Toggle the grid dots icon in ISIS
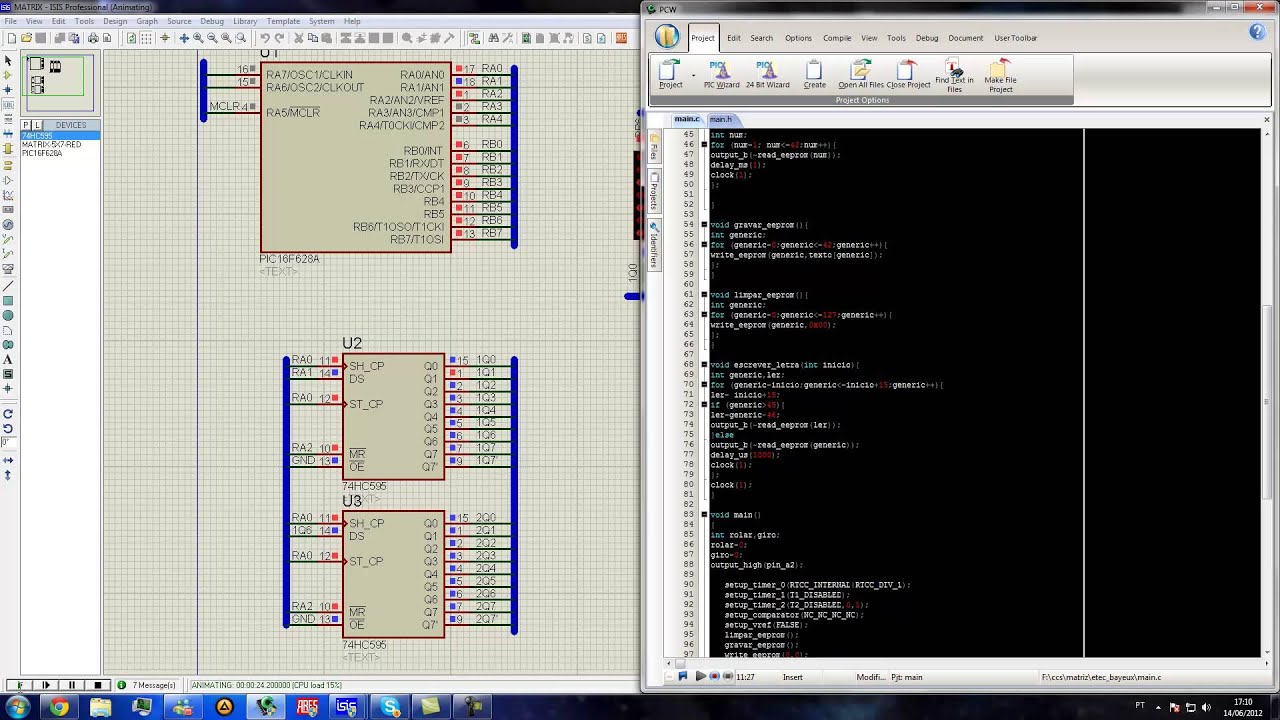The height and width of the screenshot is (720, 1280). point(146,38)
